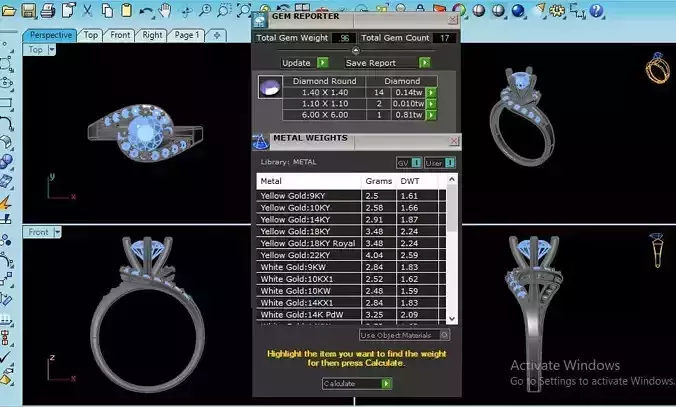This screenshot has width=676, height=407.
Task: Select the Yellow Gold:9KY row
Action: (x=351, y=196)
